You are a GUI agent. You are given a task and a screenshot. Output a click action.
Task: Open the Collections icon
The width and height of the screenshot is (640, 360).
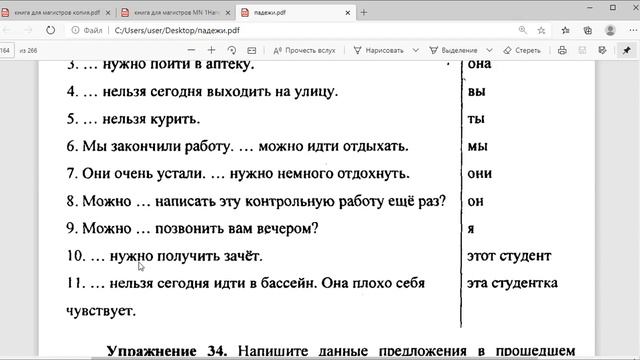tap(588, 30)
